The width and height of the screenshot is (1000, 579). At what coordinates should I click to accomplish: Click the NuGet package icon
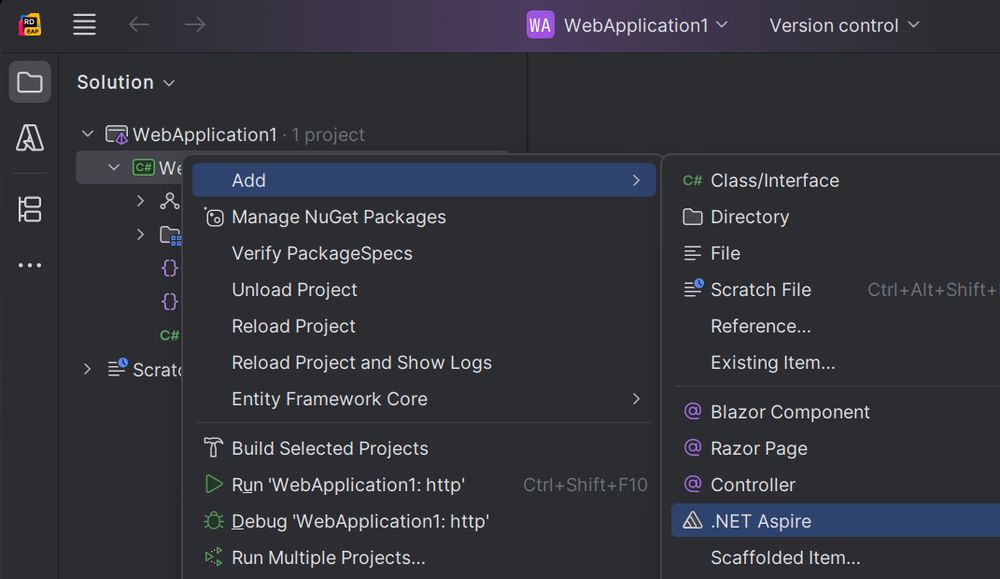214,217
